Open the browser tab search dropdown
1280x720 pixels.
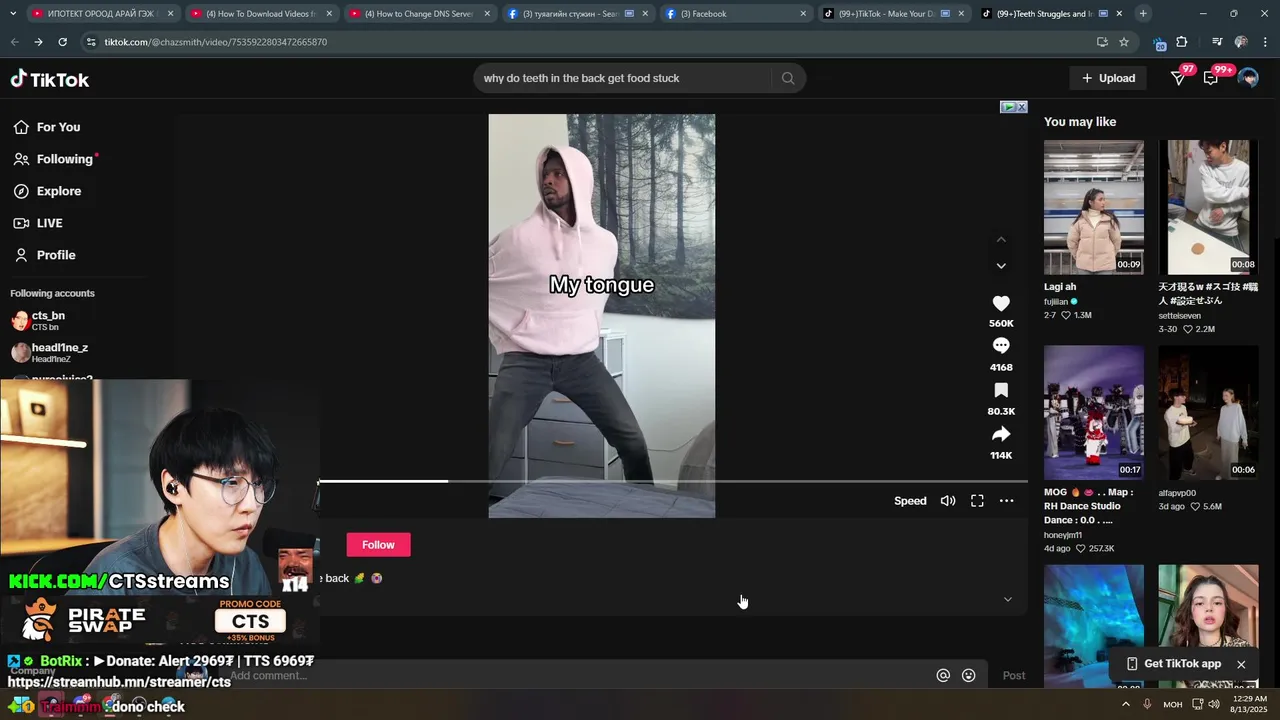tap(14, 14)
